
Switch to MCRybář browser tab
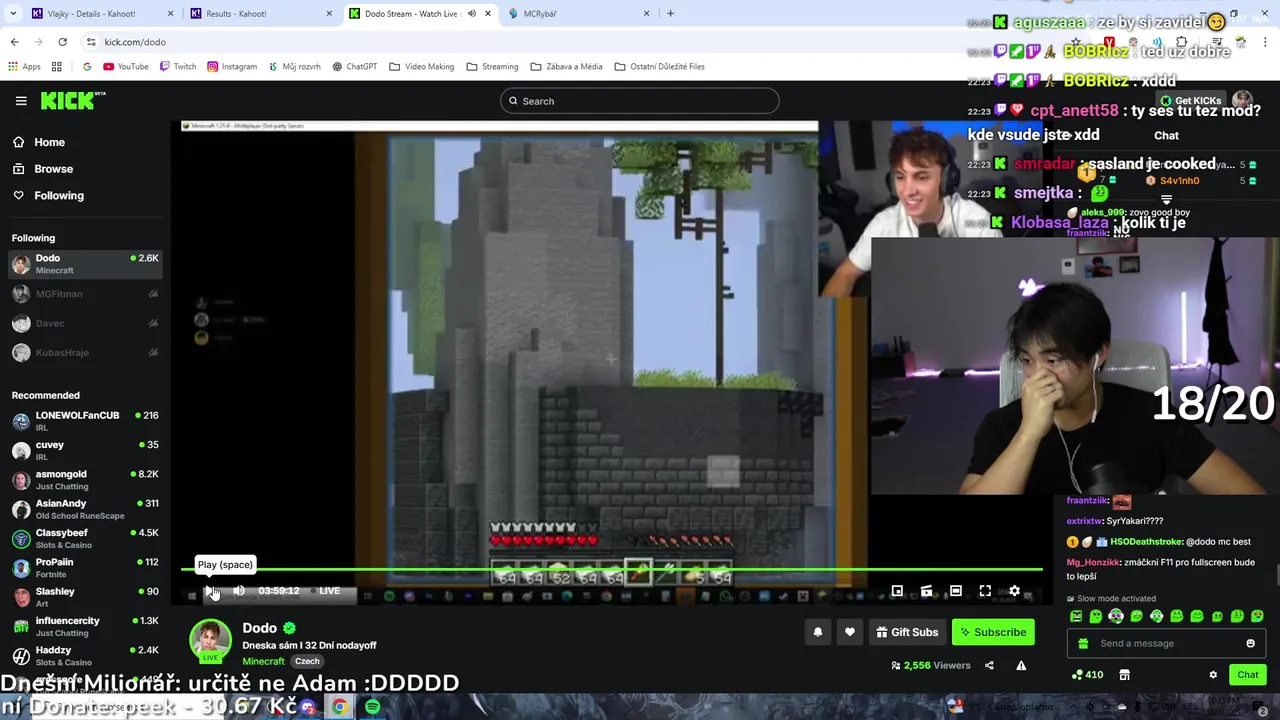[578, 14]
